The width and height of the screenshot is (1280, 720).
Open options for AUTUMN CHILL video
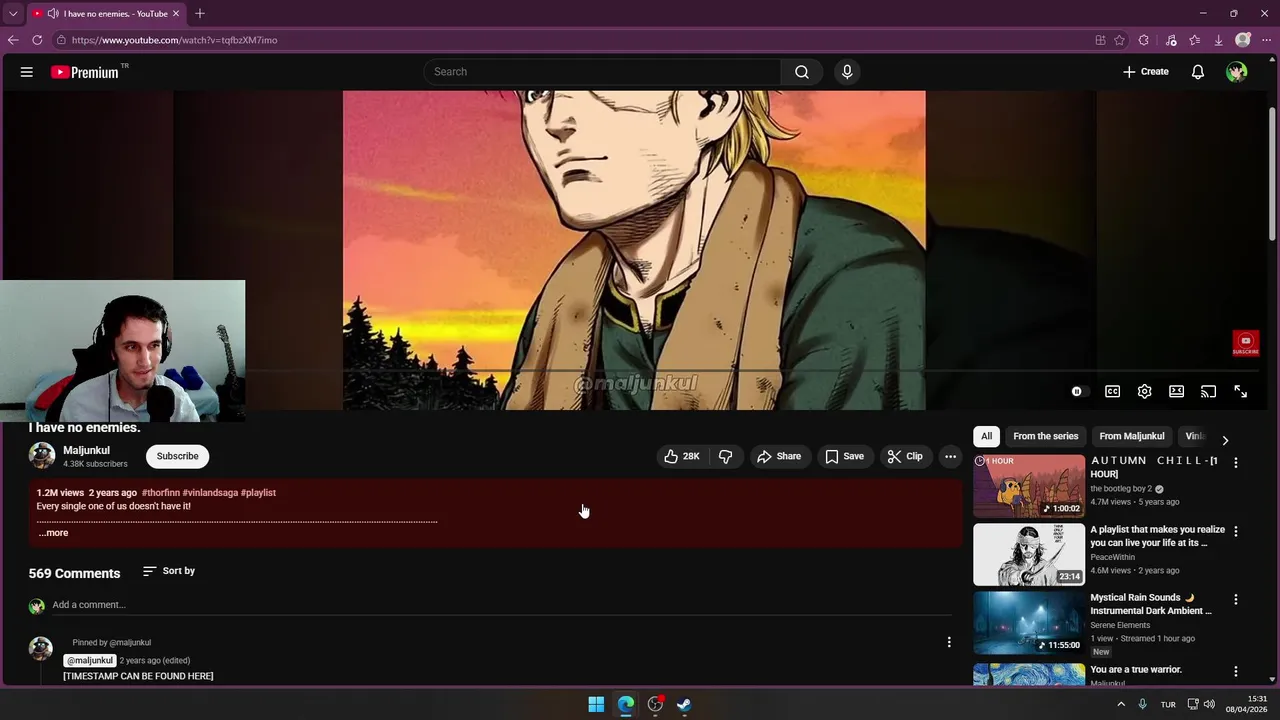coord(1235,463)
